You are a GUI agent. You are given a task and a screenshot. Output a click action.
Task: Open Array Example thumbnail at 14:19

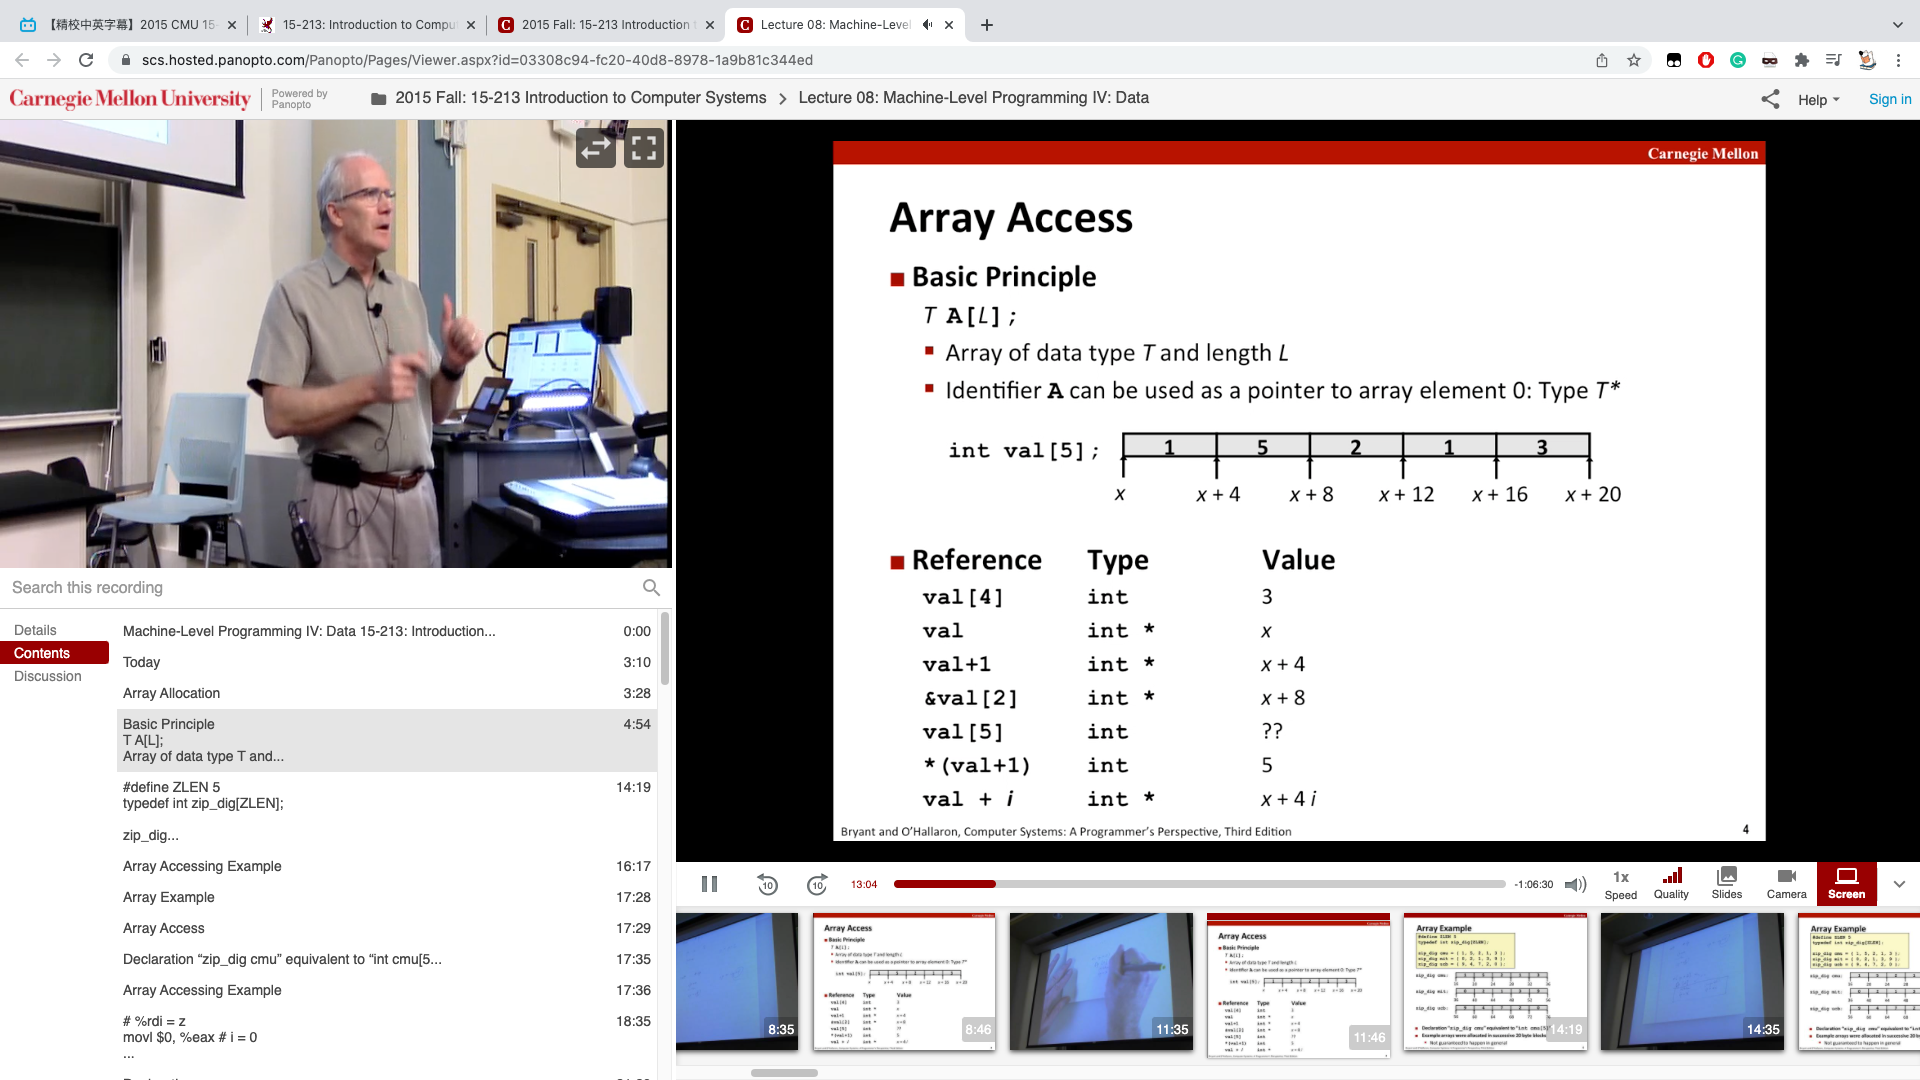(1495, 981)
